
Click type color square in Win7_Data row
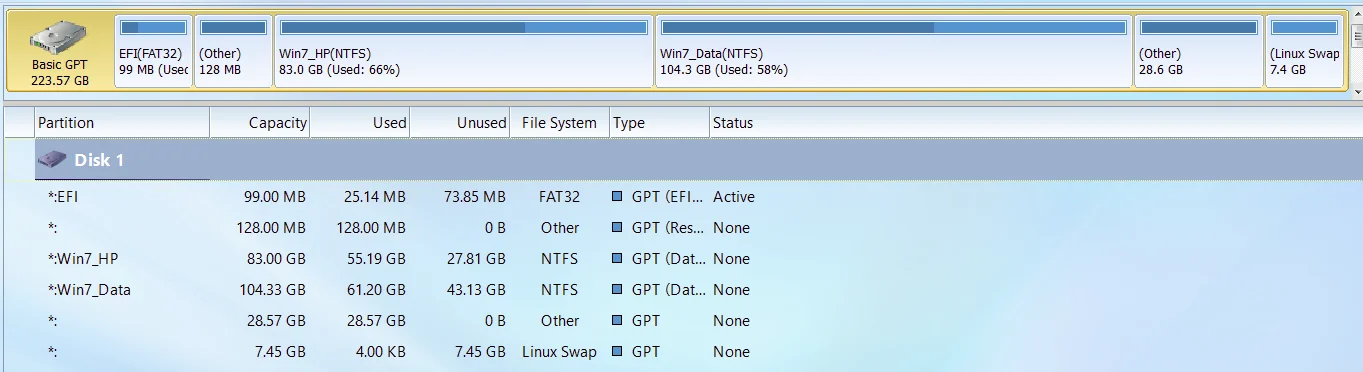point(617,290)
